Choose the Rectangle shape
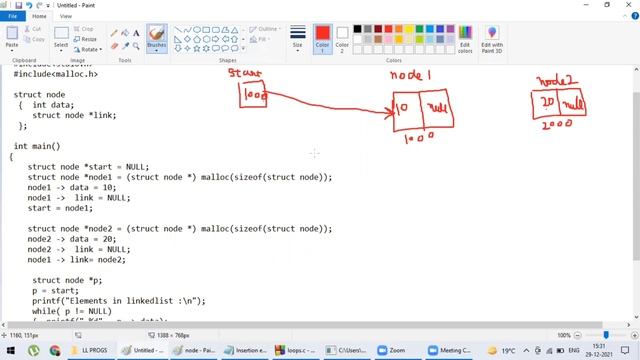This screenshot has width=640, height=360. tap(206, 30)
